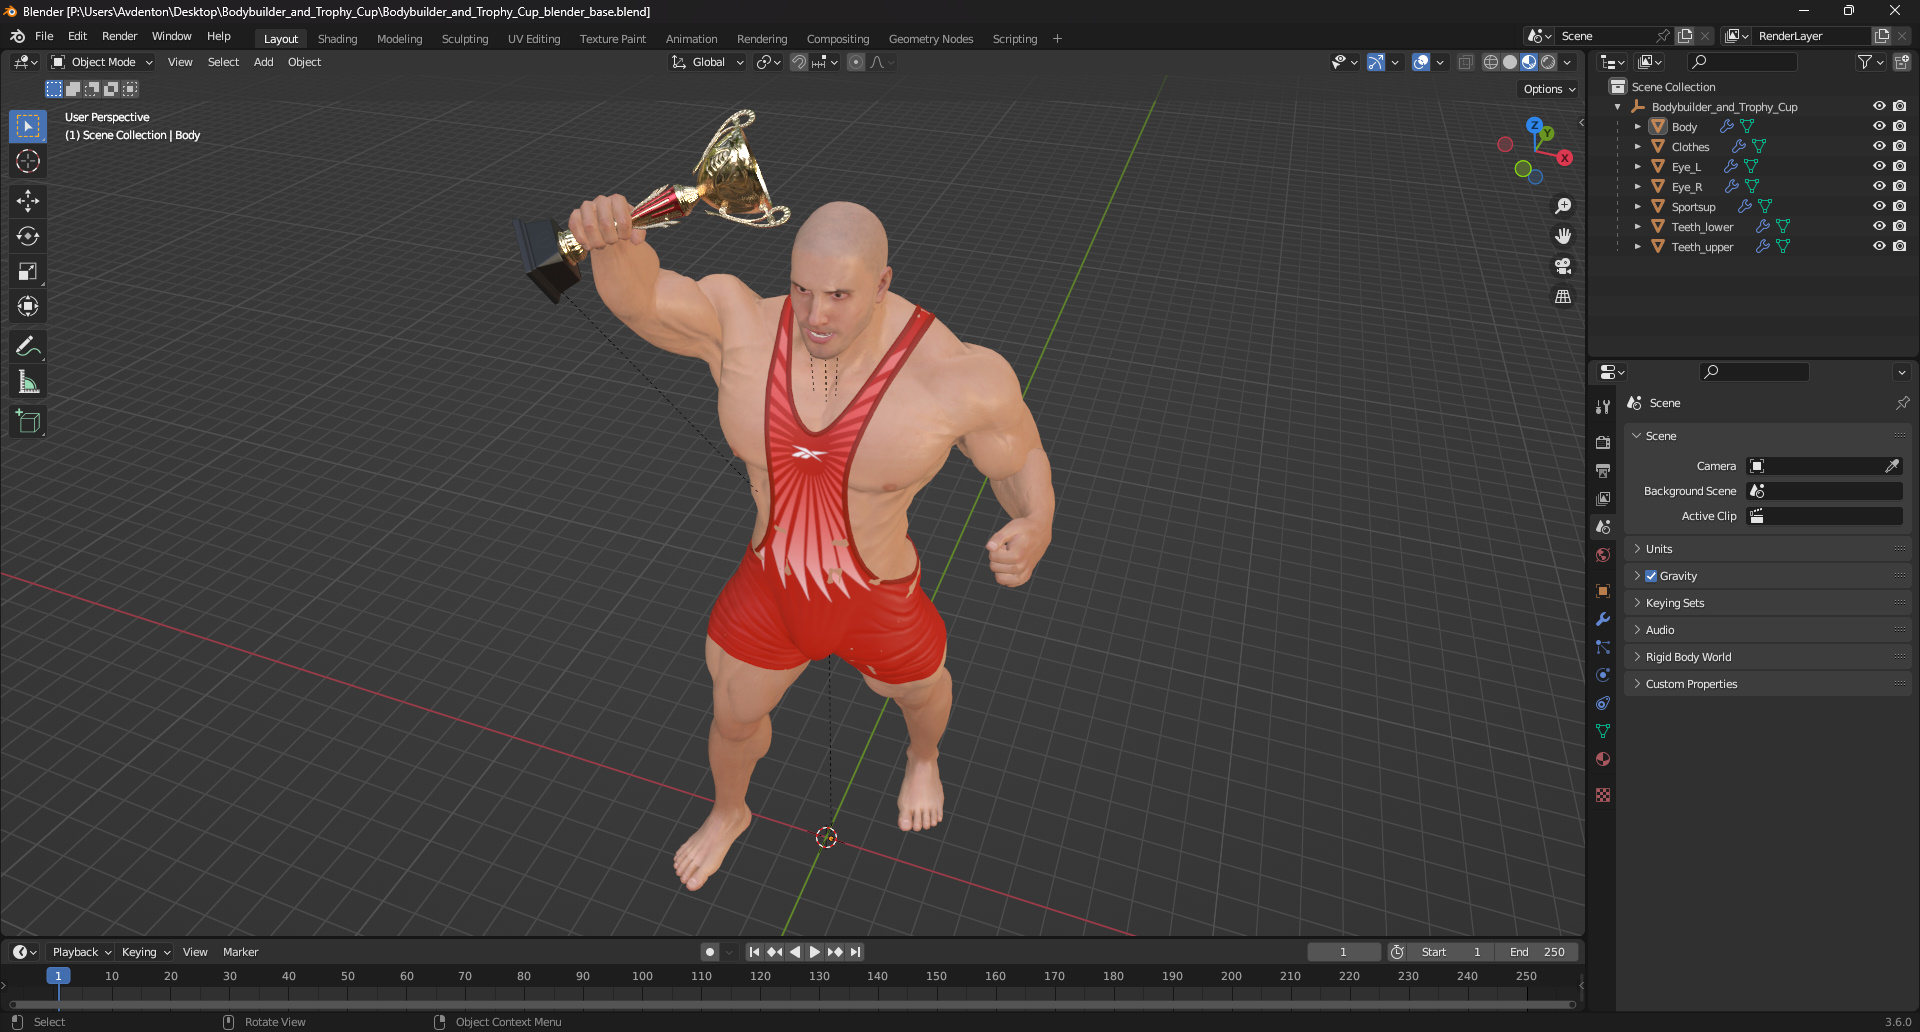Image resolution: width=1920 pixels, height=1032 pixels.
Task: Switch to wireframe viewport shading
Action: [x=1491, y=62]
